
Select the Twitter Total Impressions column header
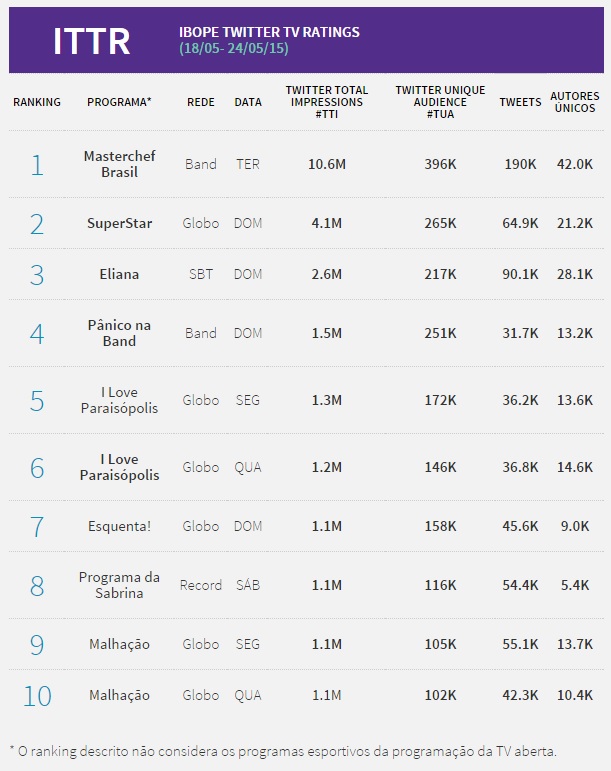[327, 102]
